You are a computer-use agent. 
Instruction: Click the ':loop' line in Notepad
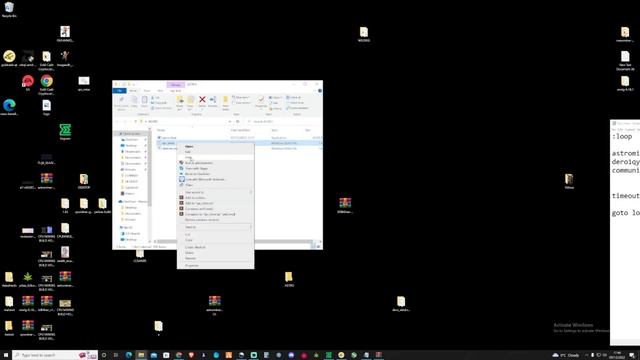pyautogui.click(x=622, y=136)
